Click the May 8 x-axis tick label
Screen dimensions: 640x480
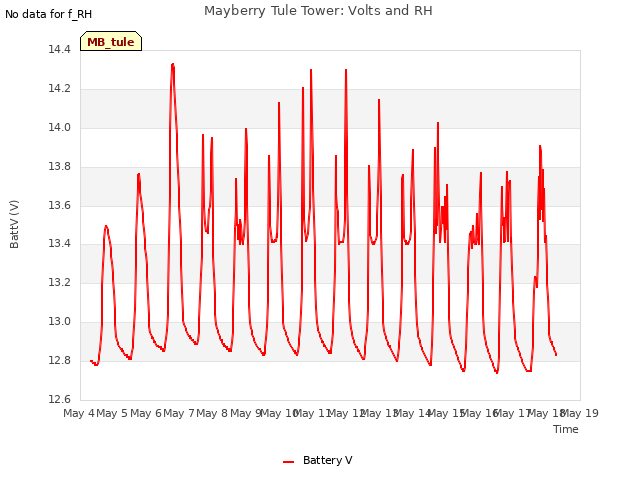[x=212, y=413]
